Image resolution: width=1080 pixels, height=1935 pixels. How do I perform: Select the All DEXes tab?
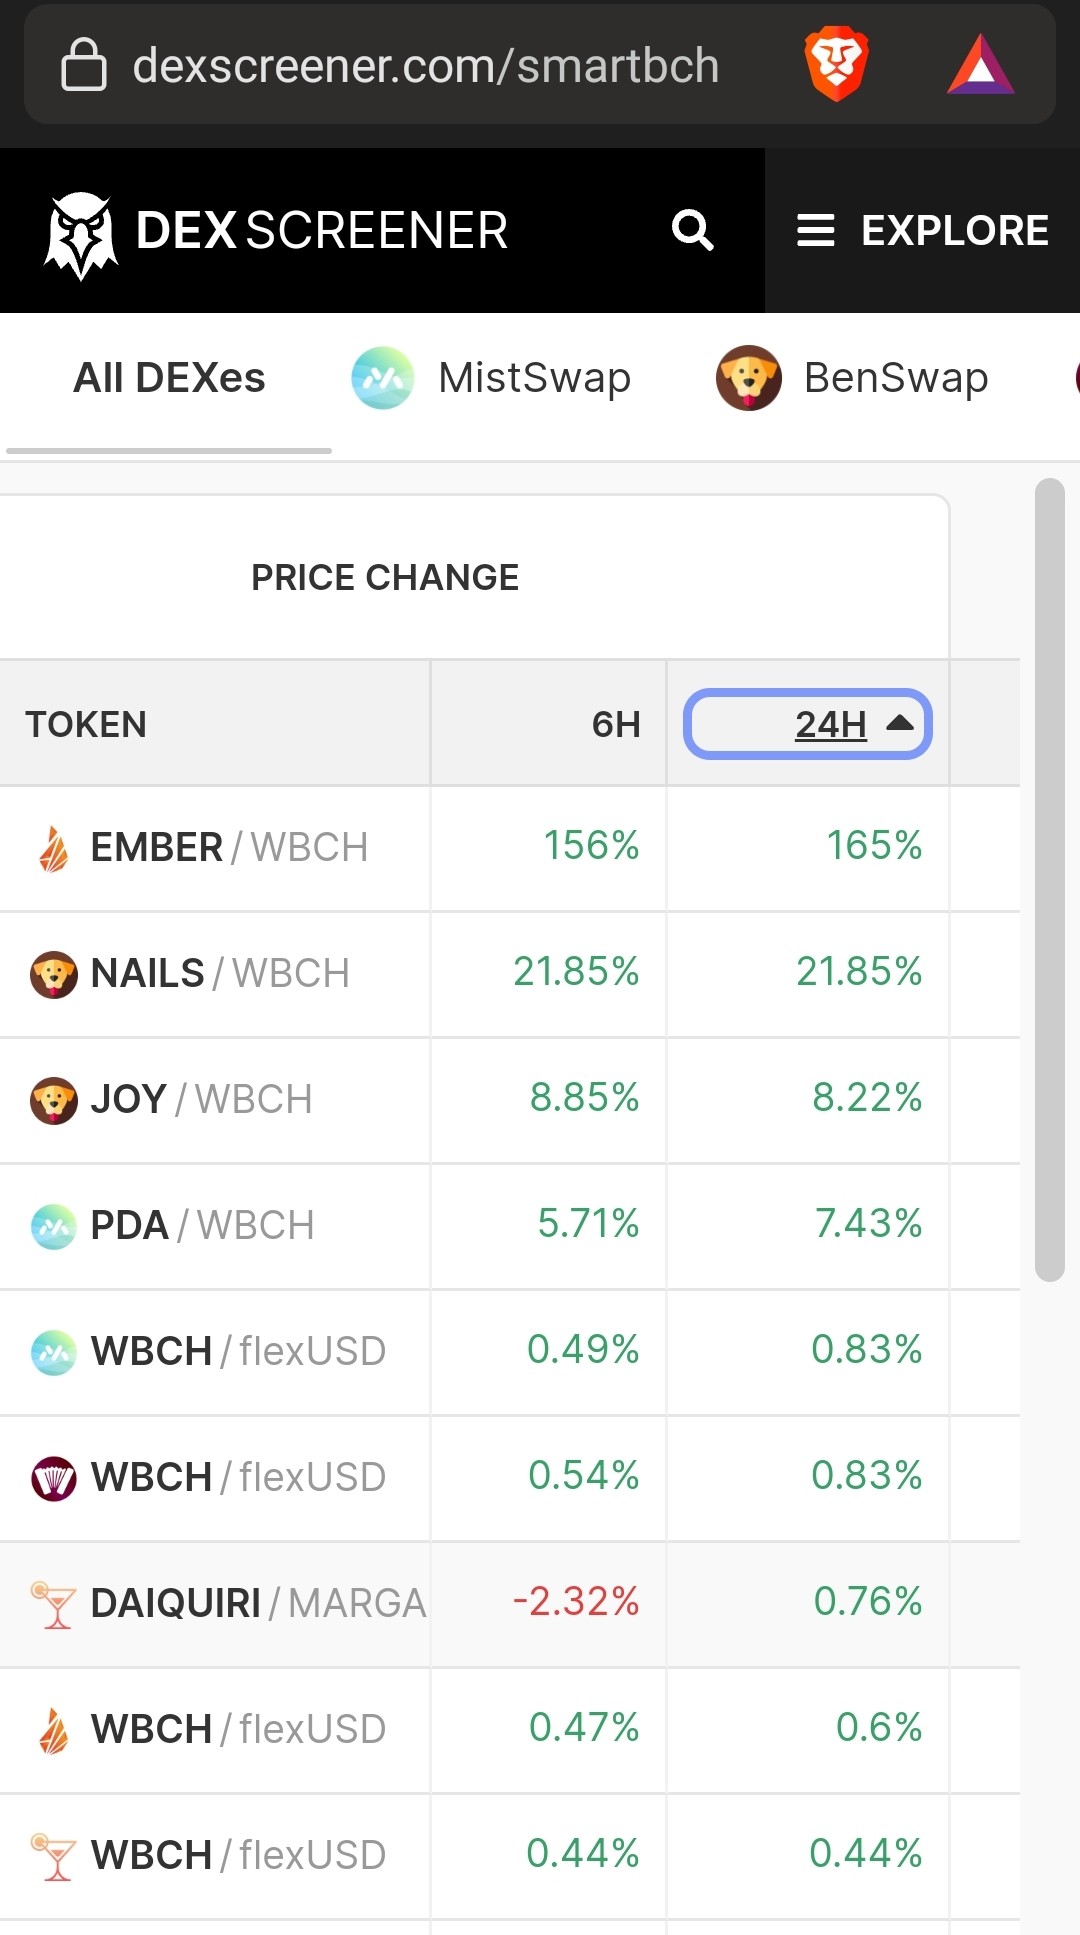tap(169, 378)
